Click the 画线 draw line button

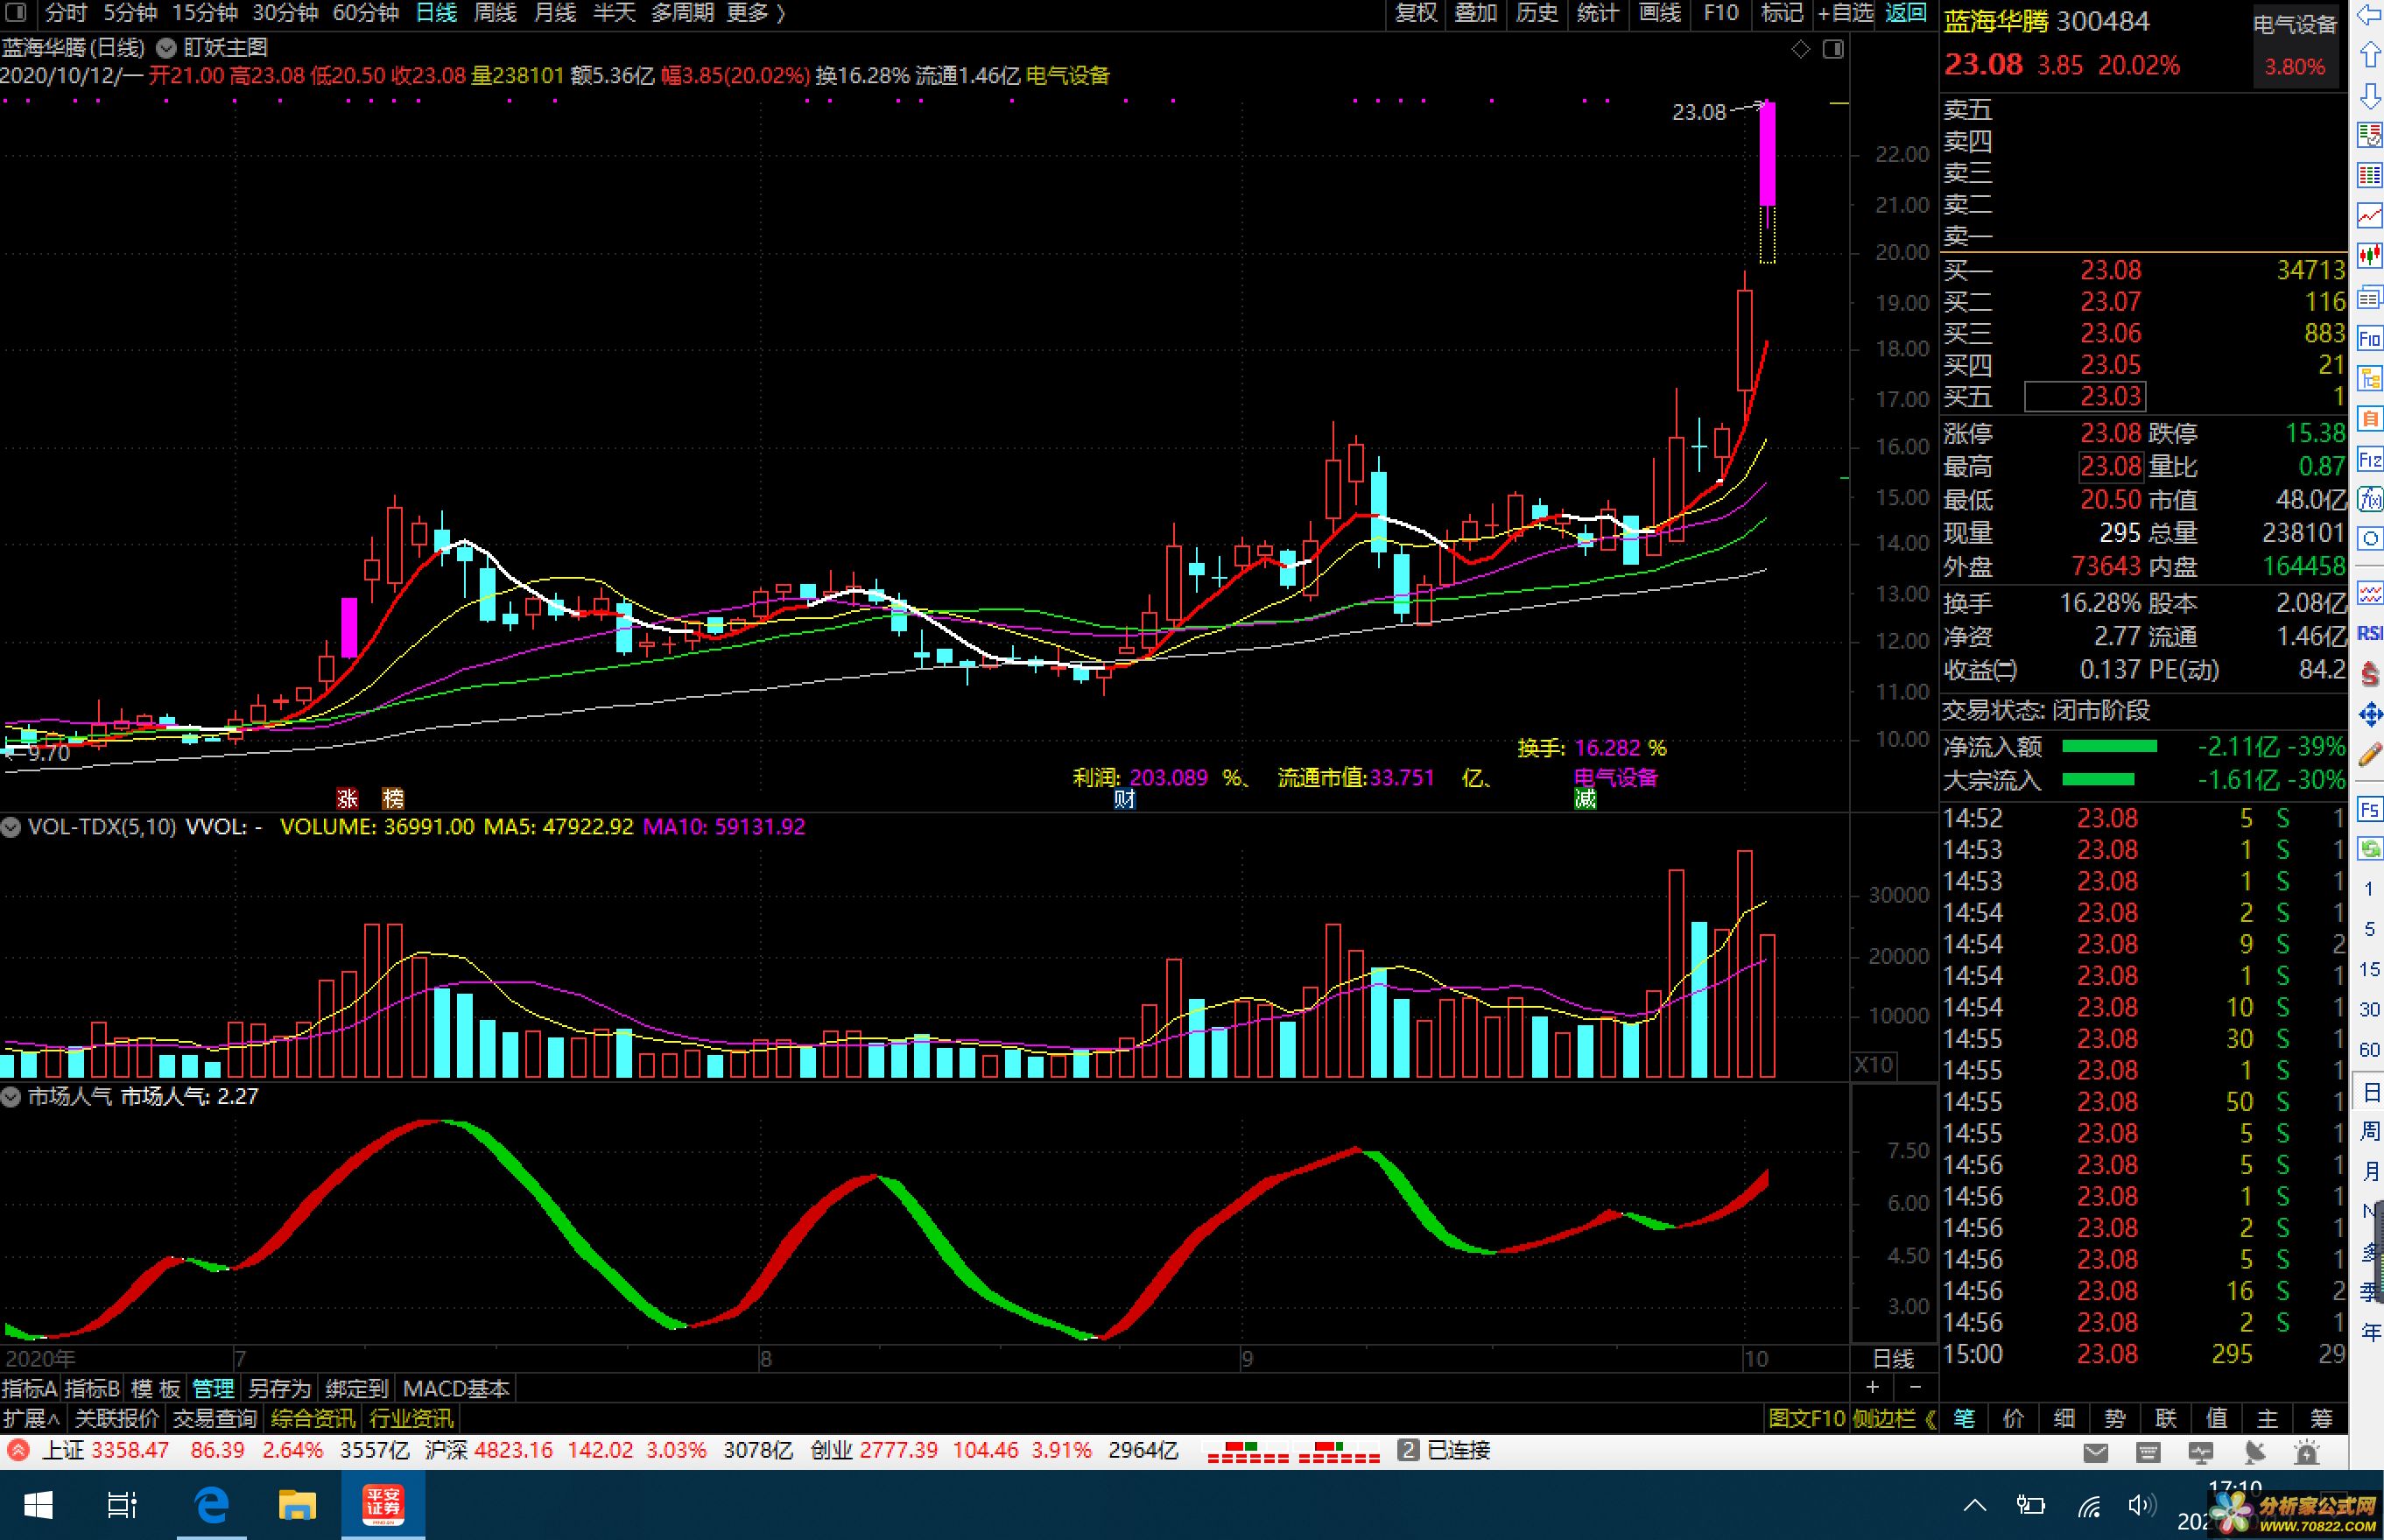tap(1660, 13)
